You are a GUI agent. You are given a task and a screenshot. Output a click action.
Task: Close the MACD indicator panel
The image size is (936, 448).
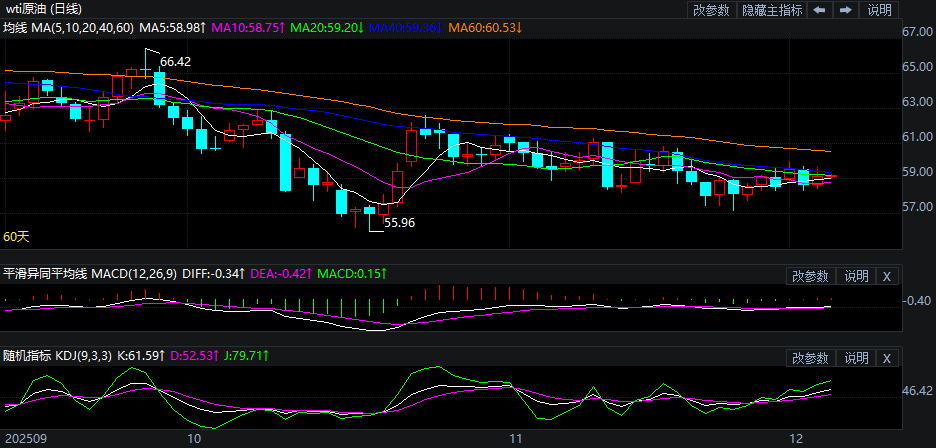click(887, 276)
